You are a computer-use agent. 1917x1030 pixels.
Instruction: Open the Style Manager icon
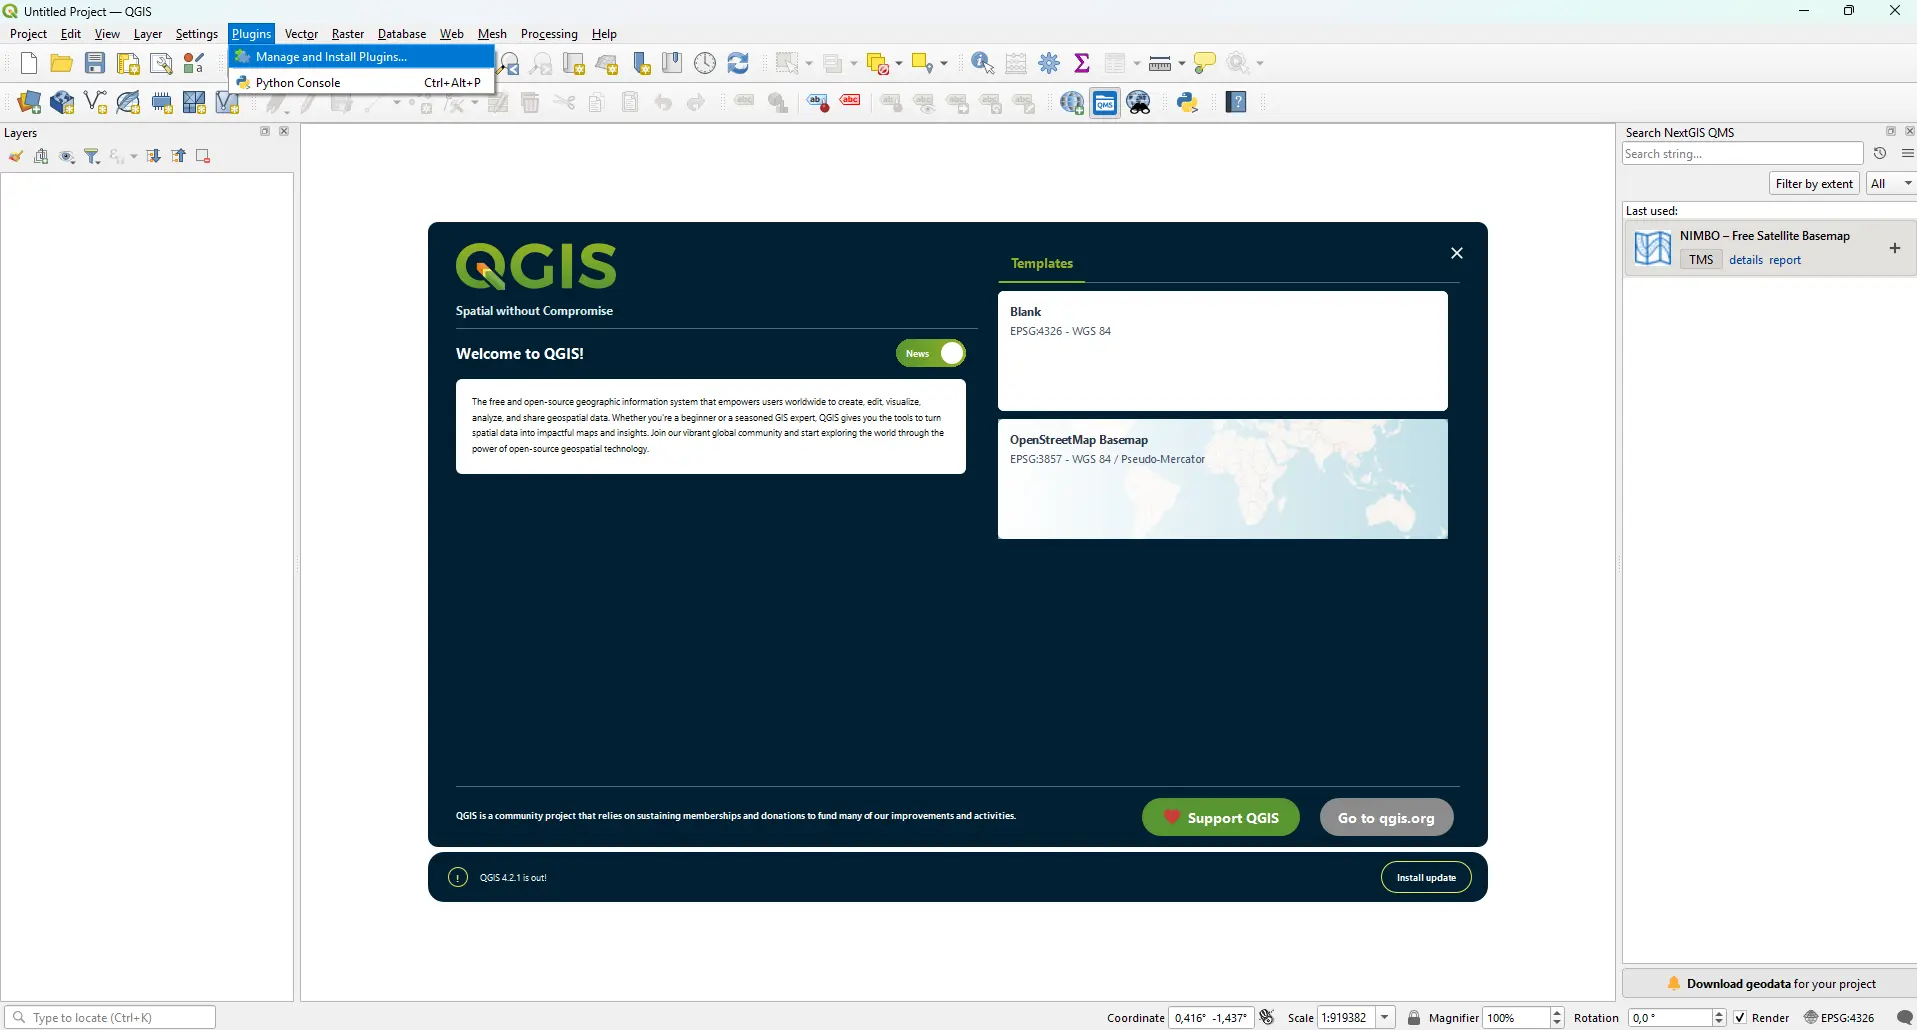click(194, 64)
